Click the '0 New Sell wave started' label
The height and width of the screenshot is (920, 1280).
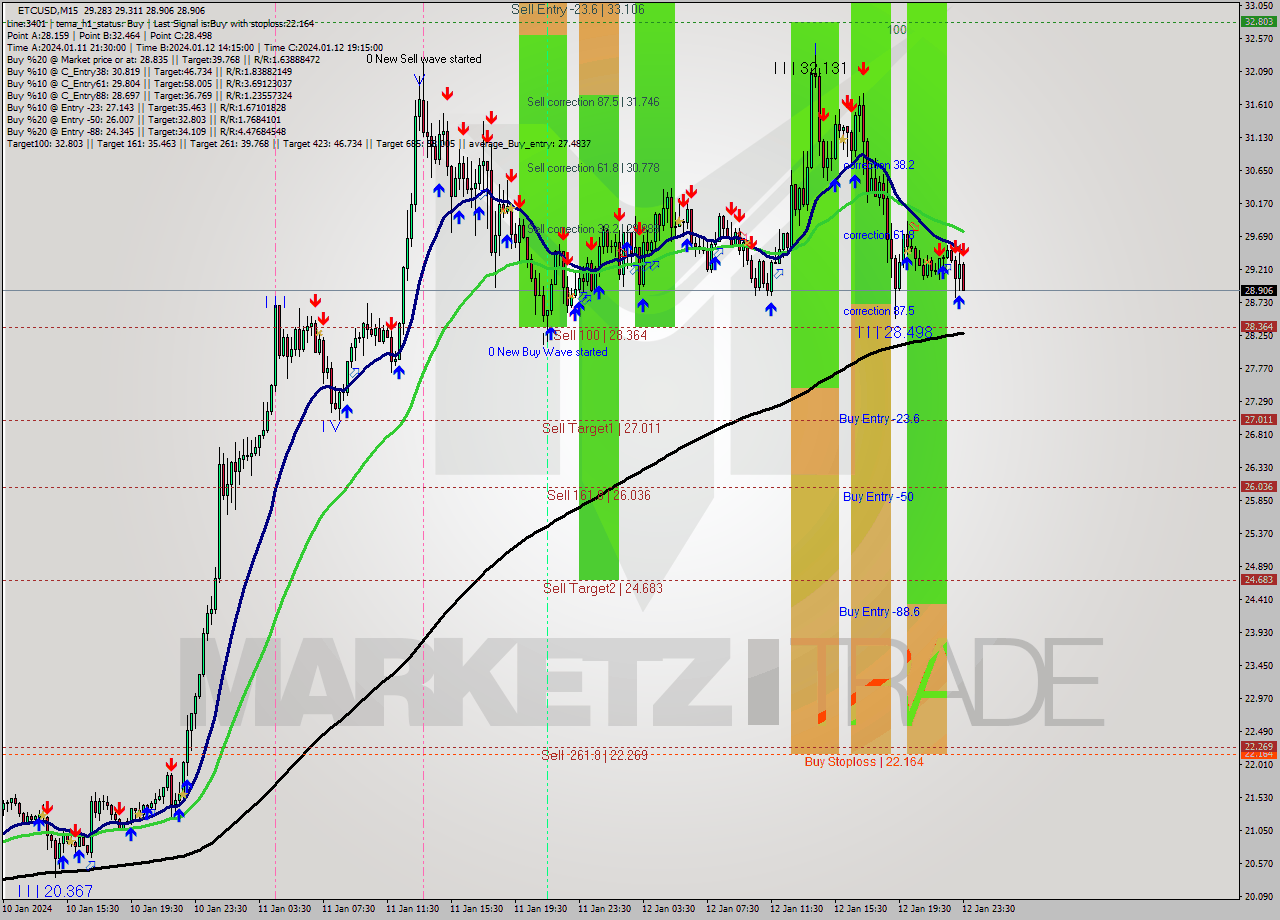point(423,59)
